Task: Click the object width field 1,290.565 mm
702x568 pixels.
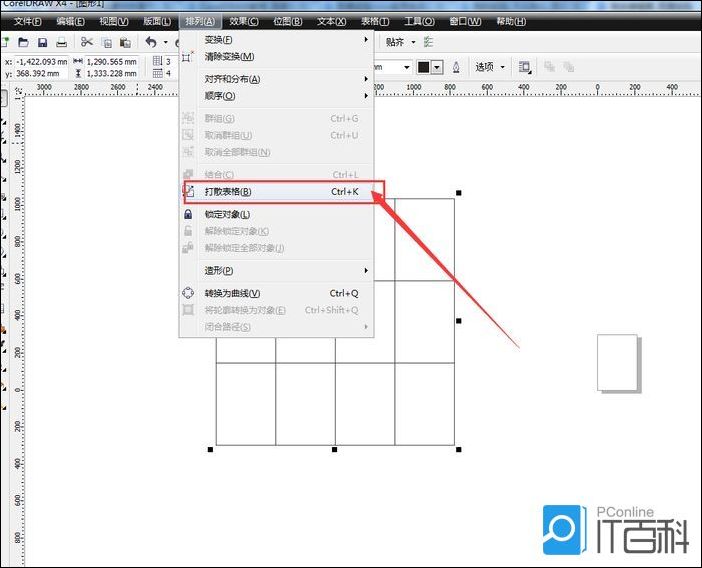Action: [111, 62]
